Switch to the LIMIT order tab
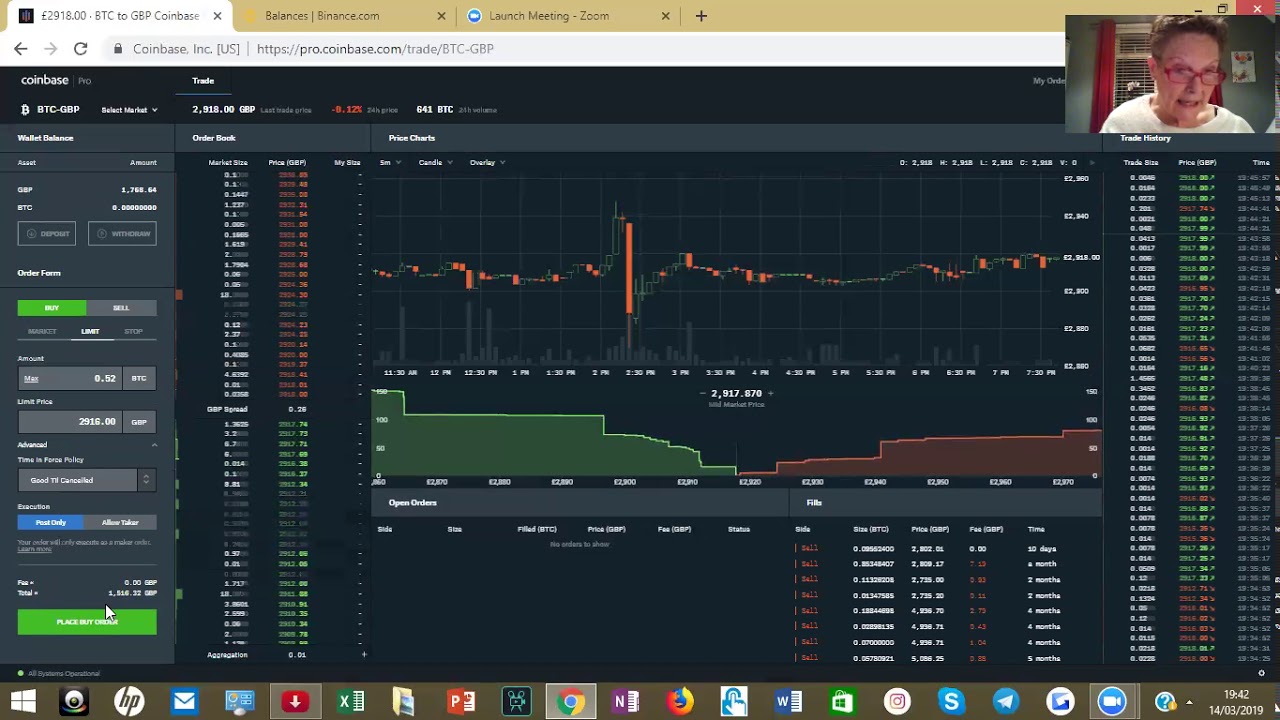Screen dimensions: 1280x720 [x=90, y=331]
